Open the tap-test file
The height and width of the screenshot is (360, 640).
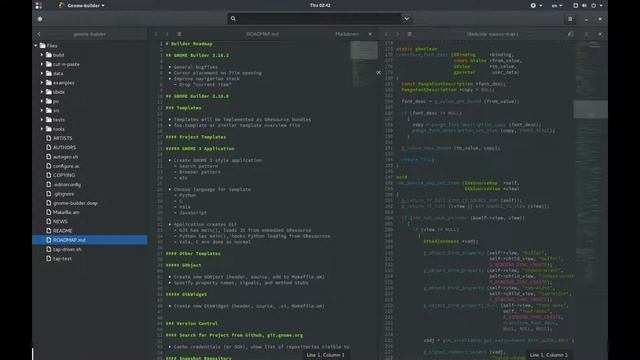pos(62,258)
